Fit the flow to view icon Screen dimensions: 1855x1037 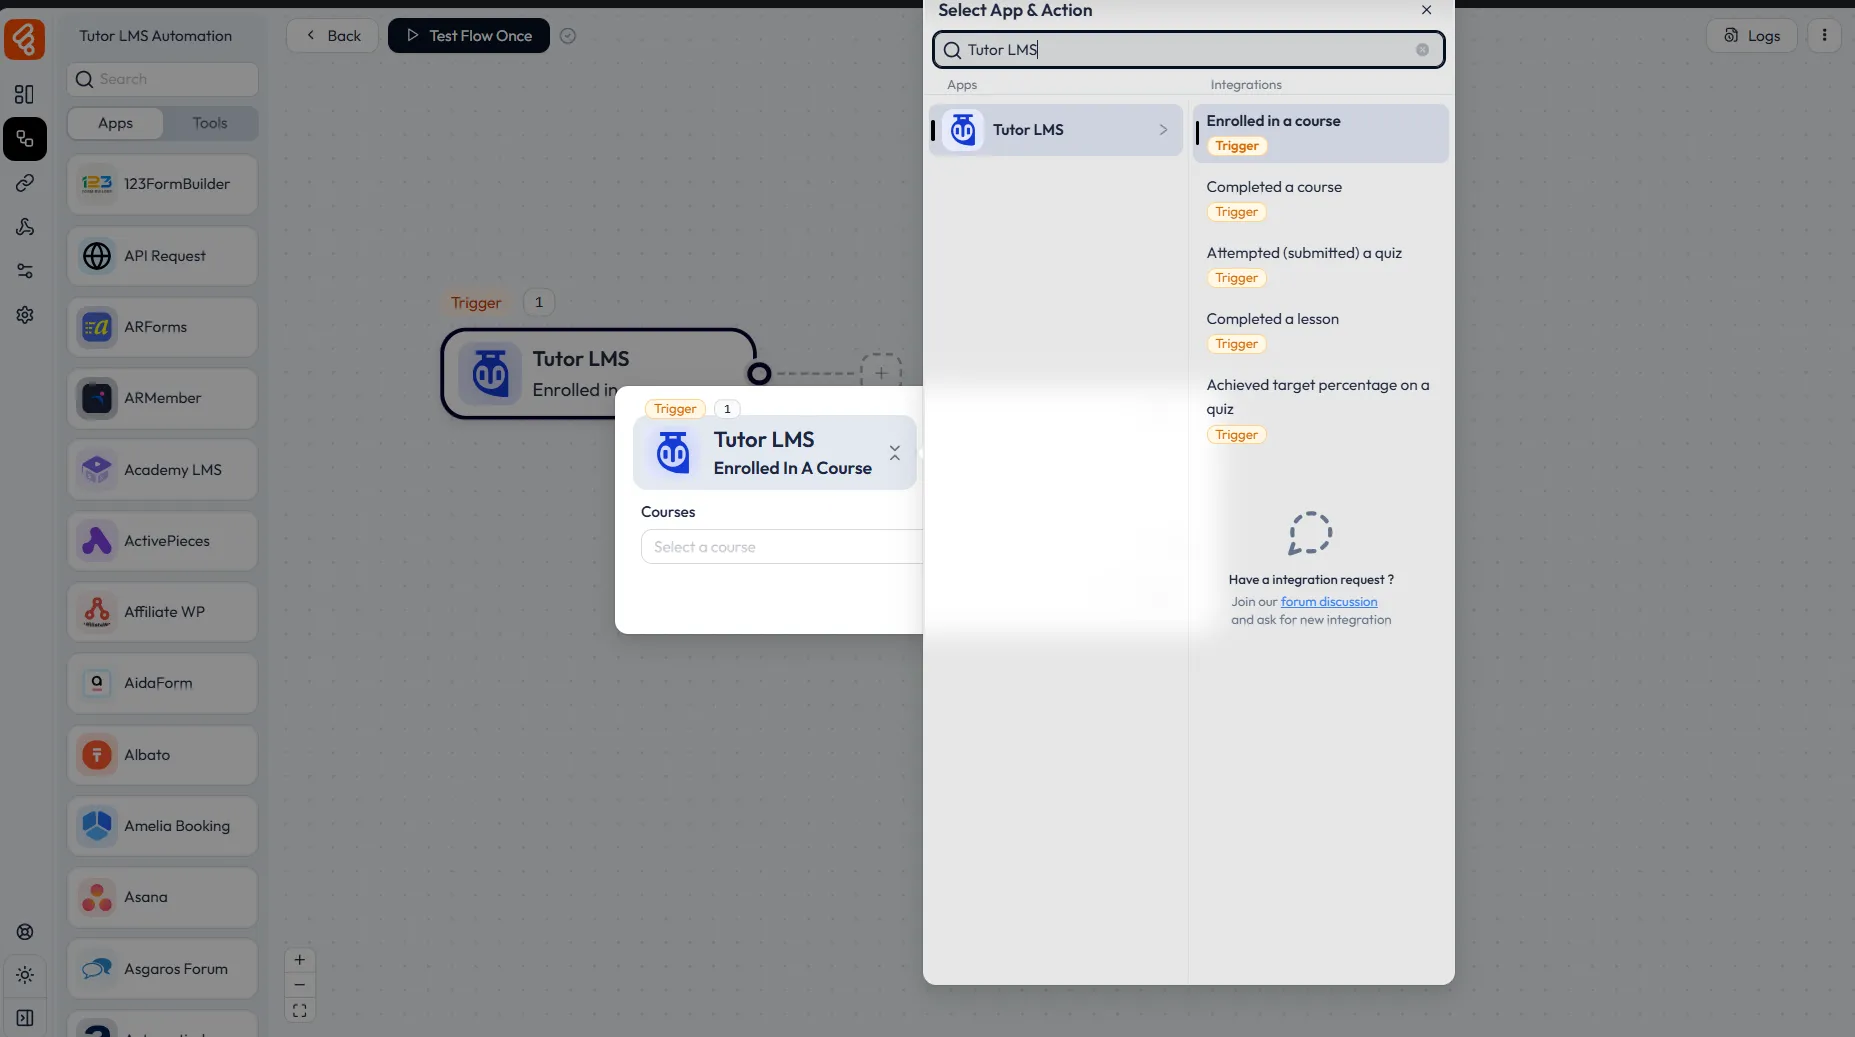tap(299, 1011)
